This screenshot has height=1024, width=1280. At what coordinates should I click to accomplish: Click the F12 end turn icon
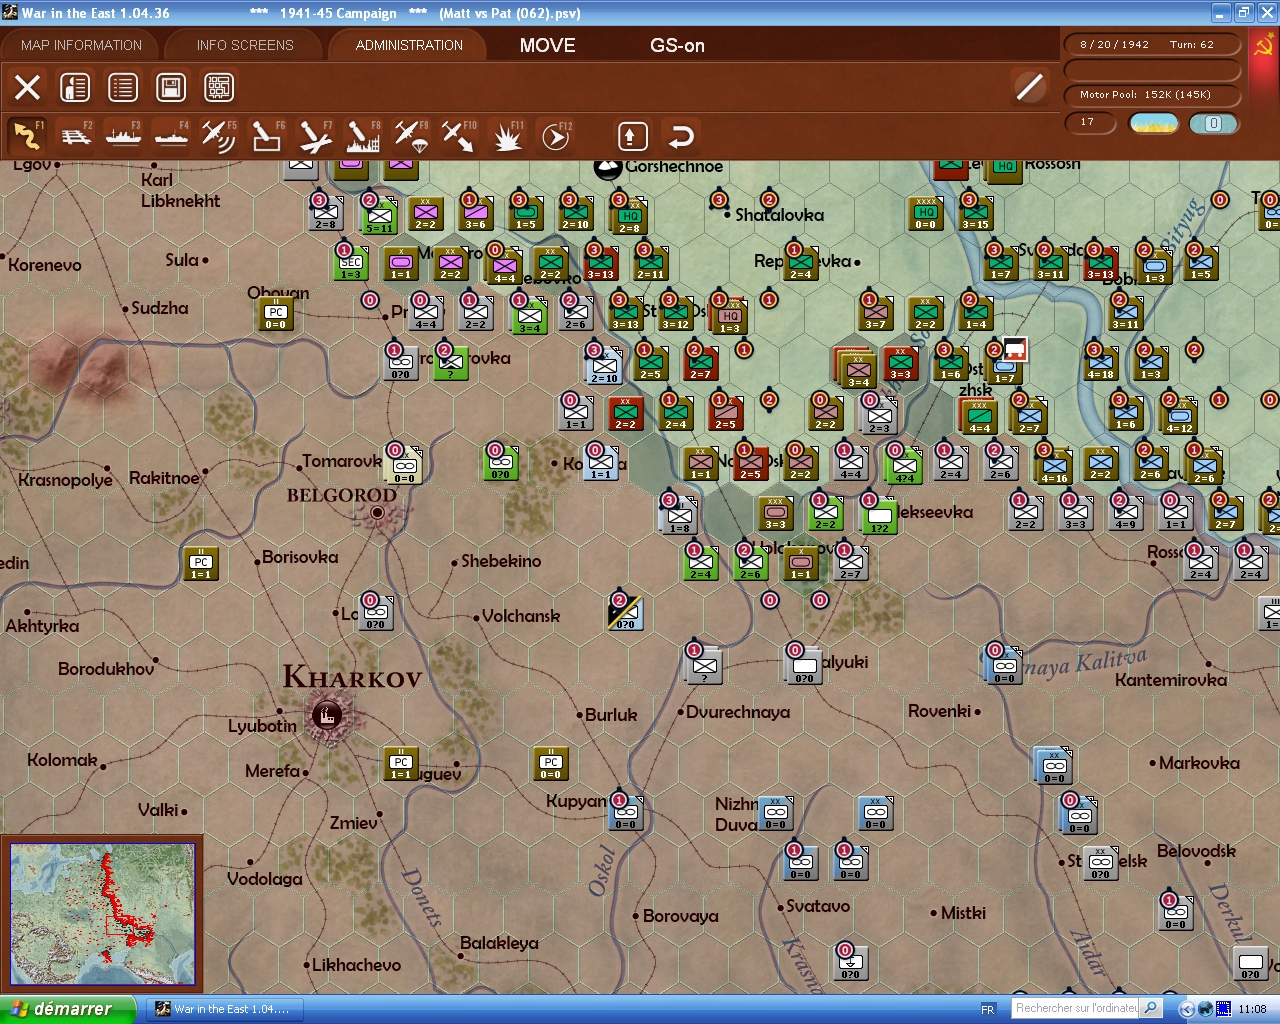coord(555,136)
